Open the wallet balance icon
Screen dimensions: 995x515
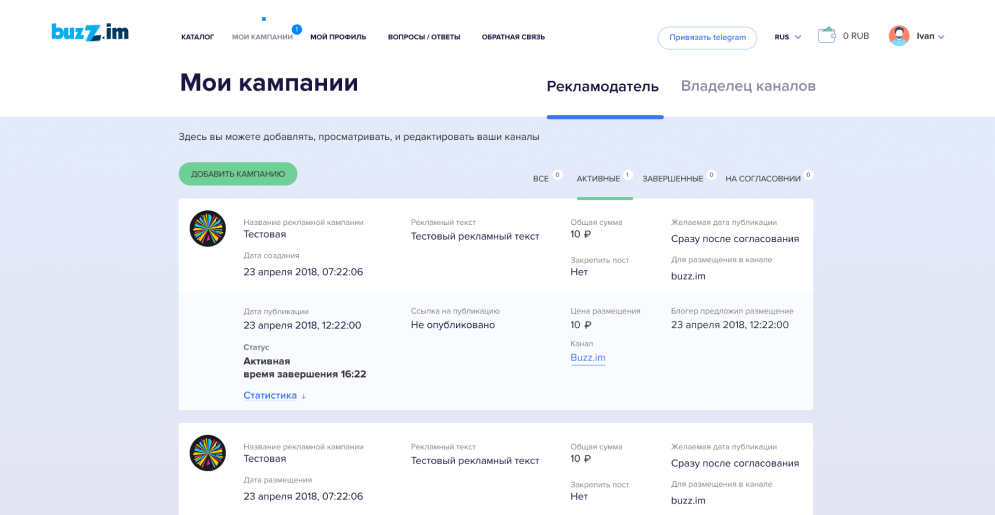826,35
